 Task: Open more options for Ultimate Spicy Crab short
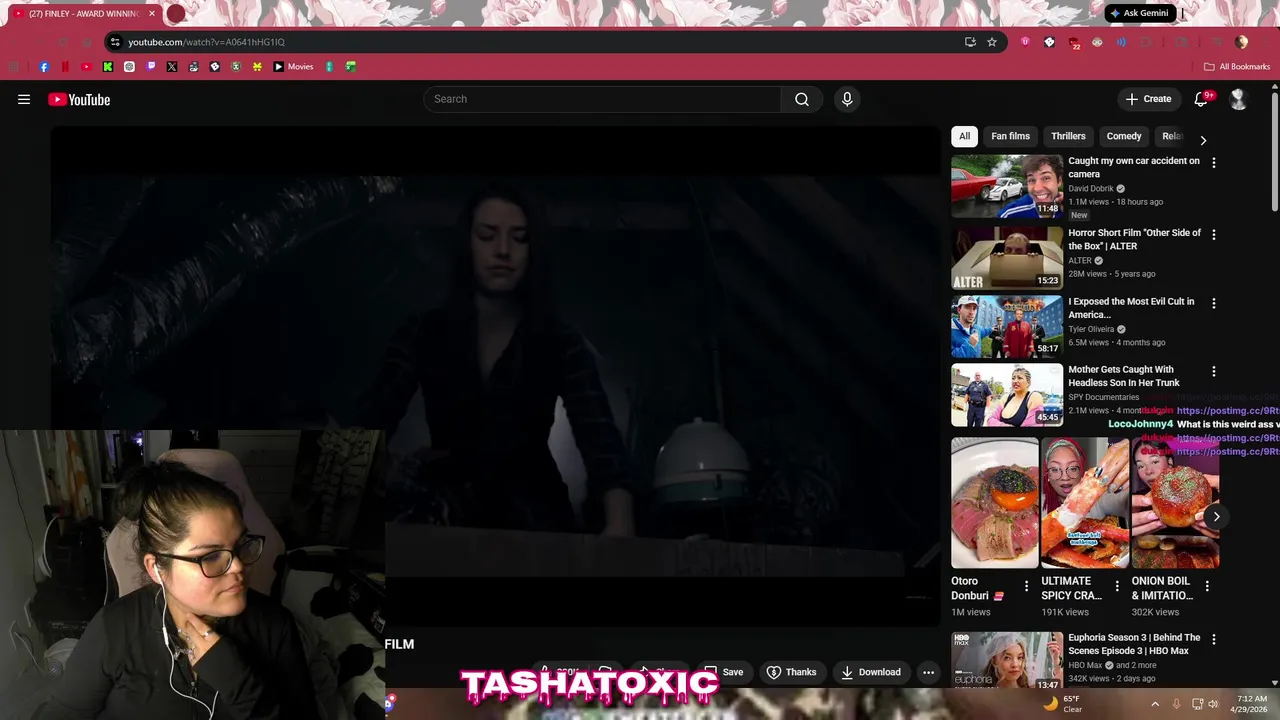[1117, 586]
